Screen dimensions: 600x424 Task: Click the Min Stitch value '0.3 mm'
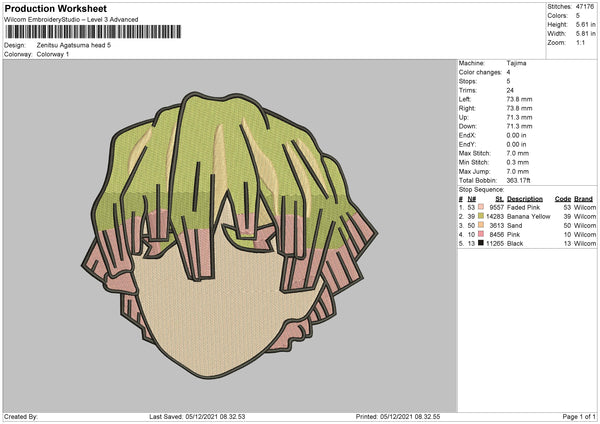[518, 162]
